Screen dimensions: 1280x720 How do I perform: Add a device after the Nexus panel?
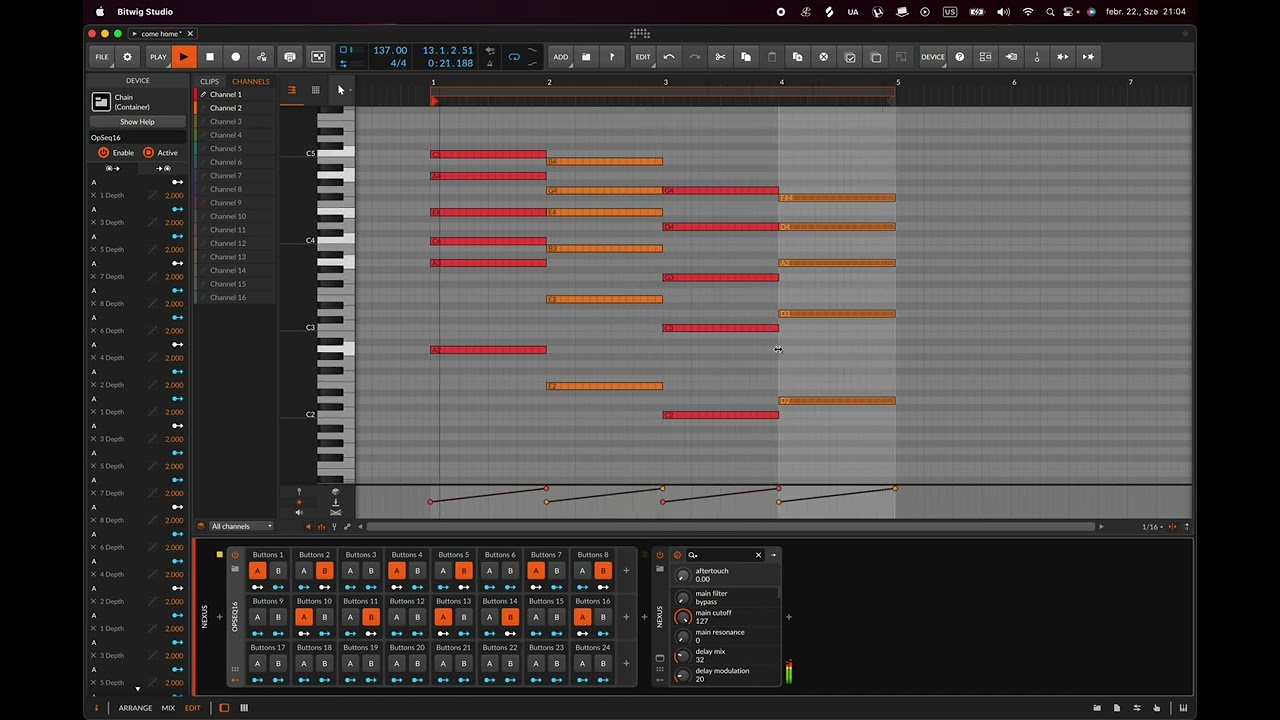[x=788, y=617]
